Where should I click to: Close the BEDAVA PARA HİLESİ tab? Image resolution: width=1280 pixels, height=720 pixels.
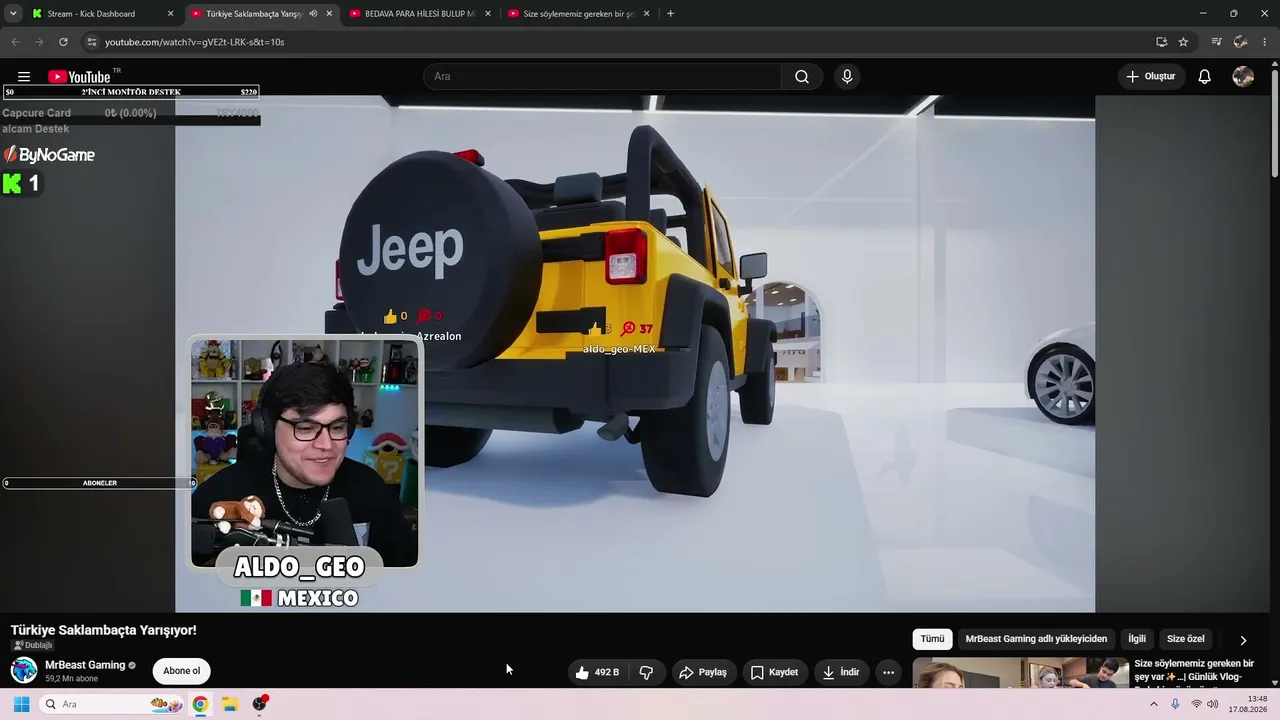click(x=488, y=14)
